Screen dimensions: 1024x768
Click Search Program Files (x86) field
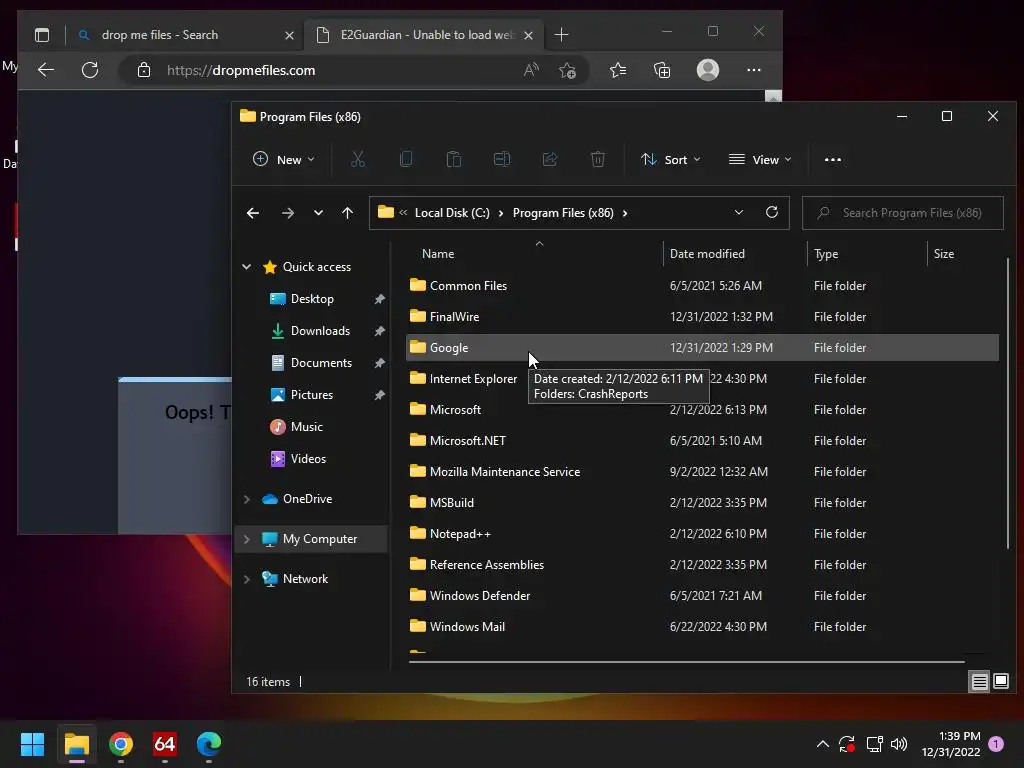903,213
